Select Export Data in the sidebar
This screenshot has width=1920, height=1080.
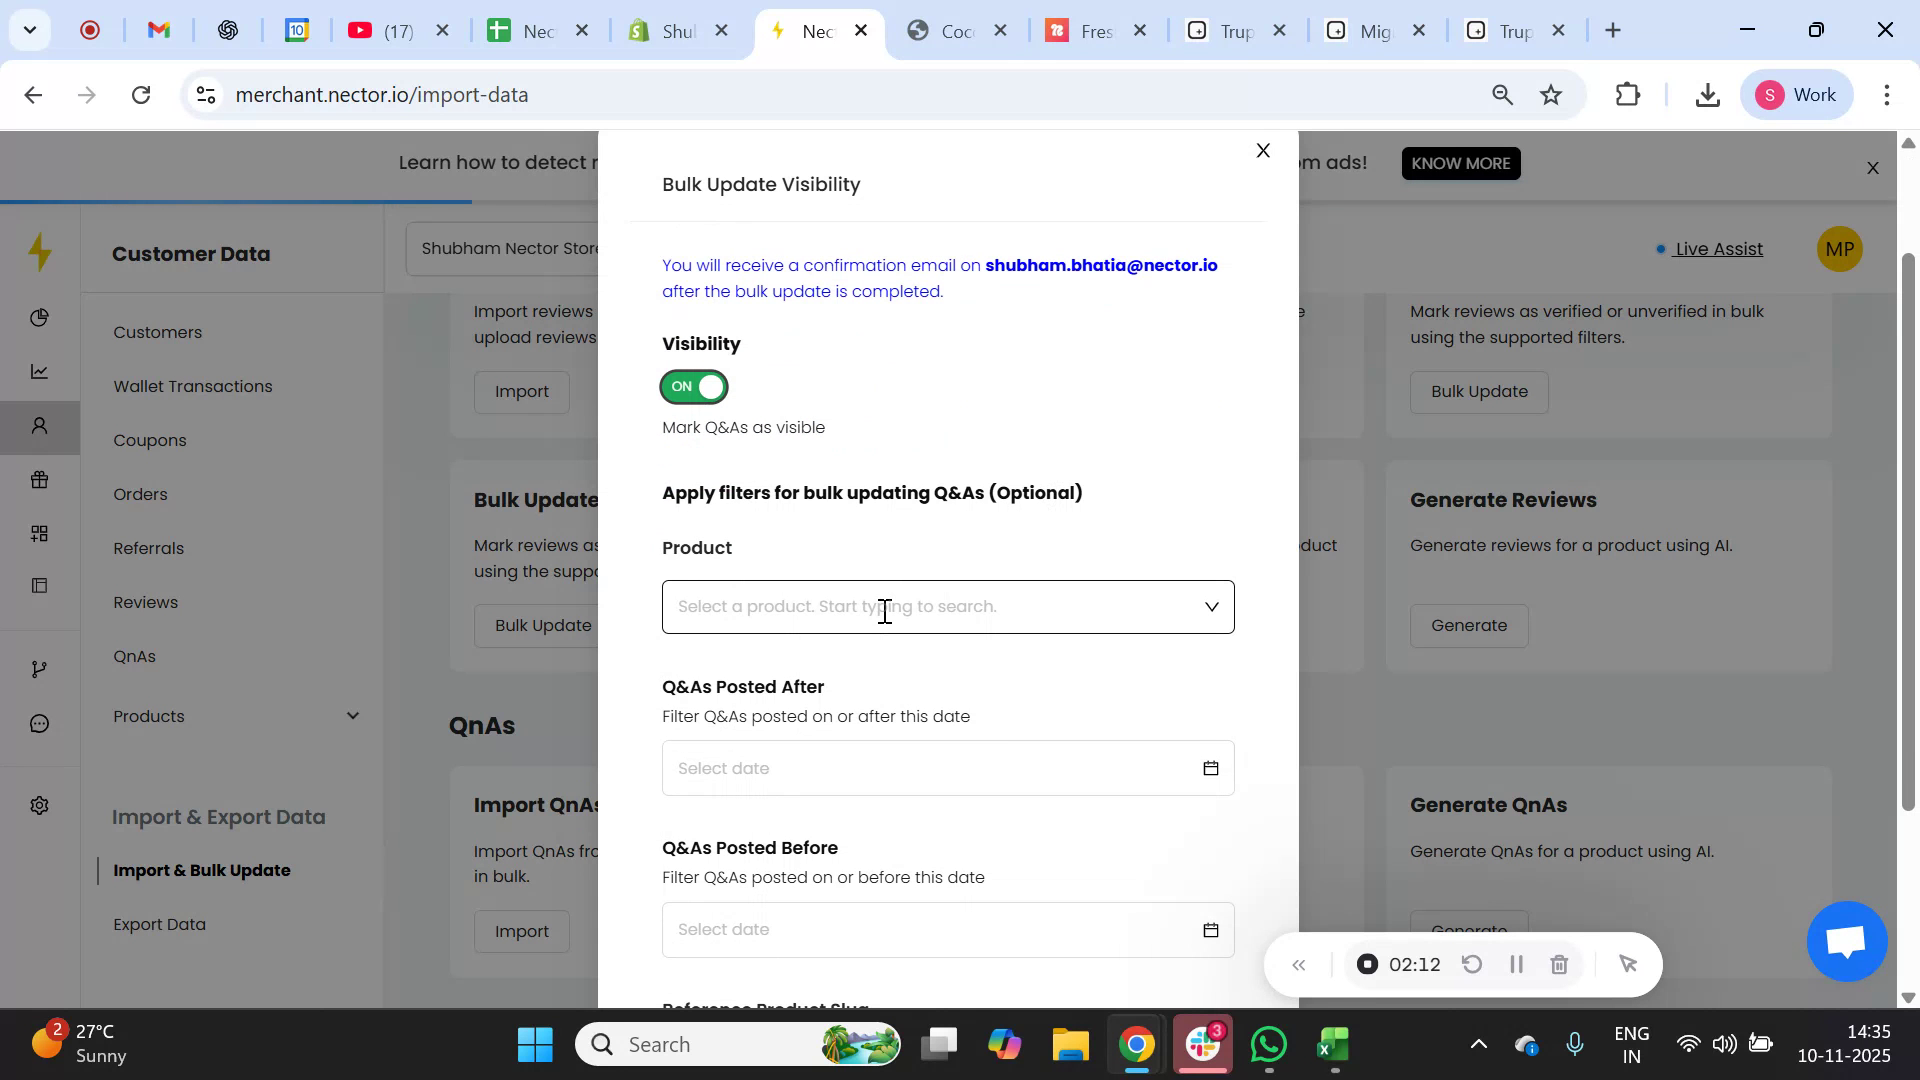(x=159, y=924)
